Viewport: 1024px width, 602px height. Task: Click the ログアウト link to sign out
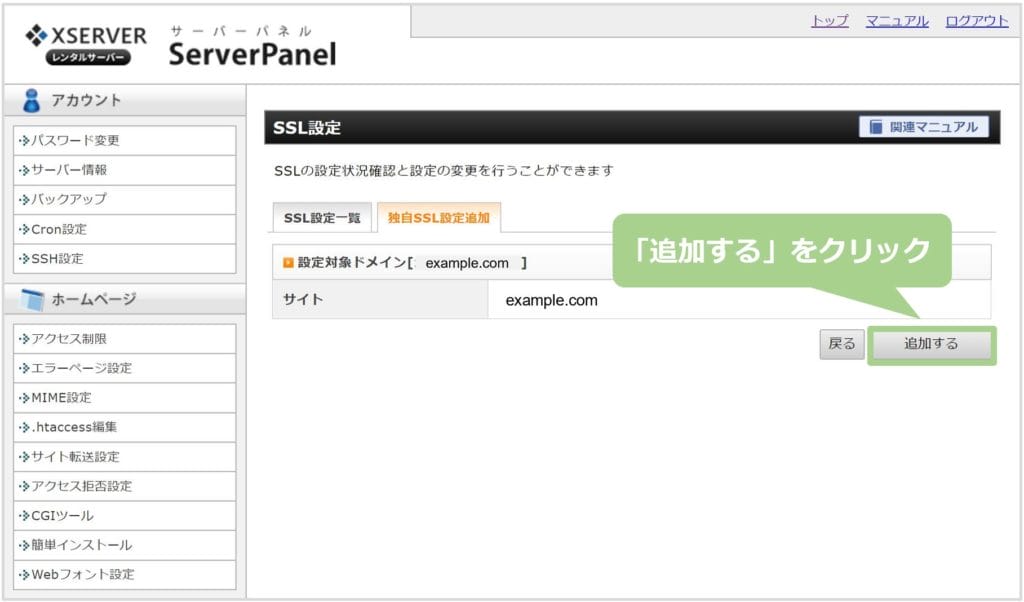coord(977,21)
